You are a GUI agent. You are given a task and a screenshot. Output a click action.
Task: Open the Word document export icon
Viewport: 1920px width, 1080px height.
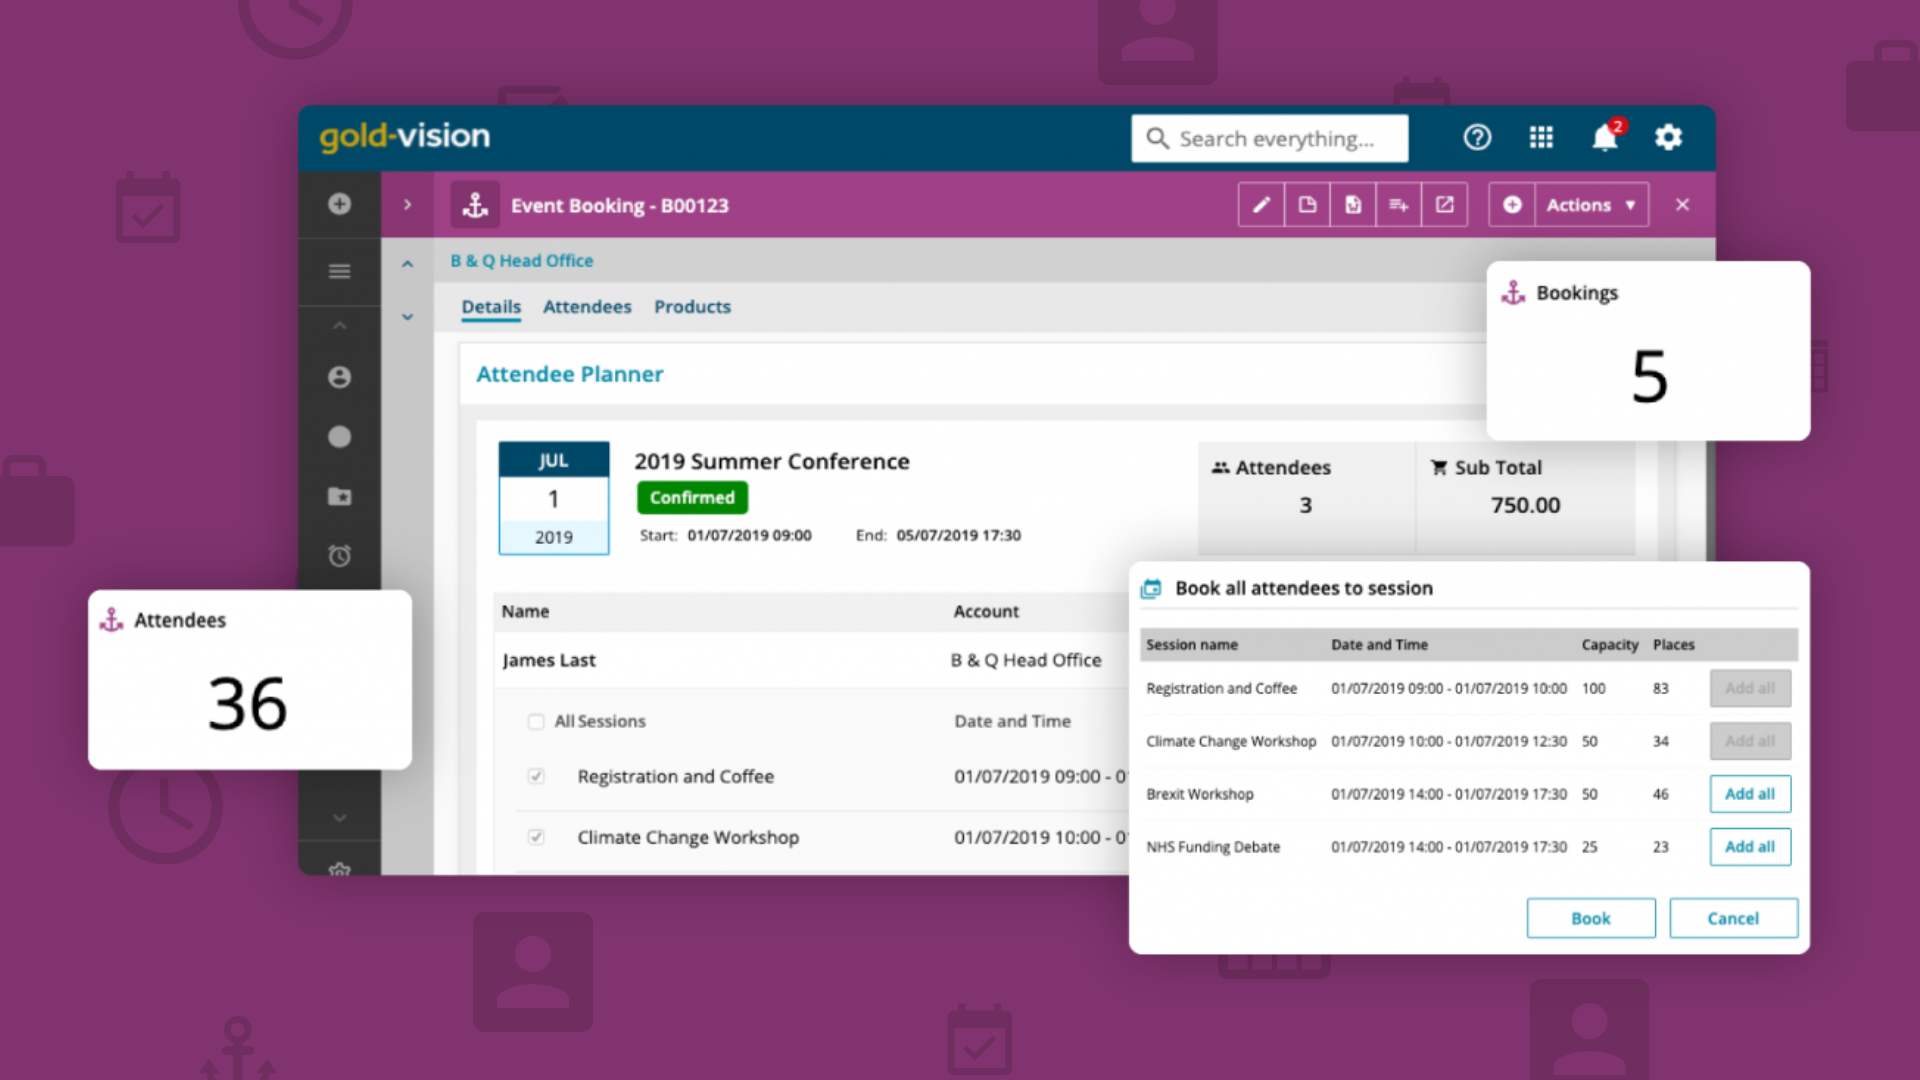pyautogui.click(x=1352, y=204)
